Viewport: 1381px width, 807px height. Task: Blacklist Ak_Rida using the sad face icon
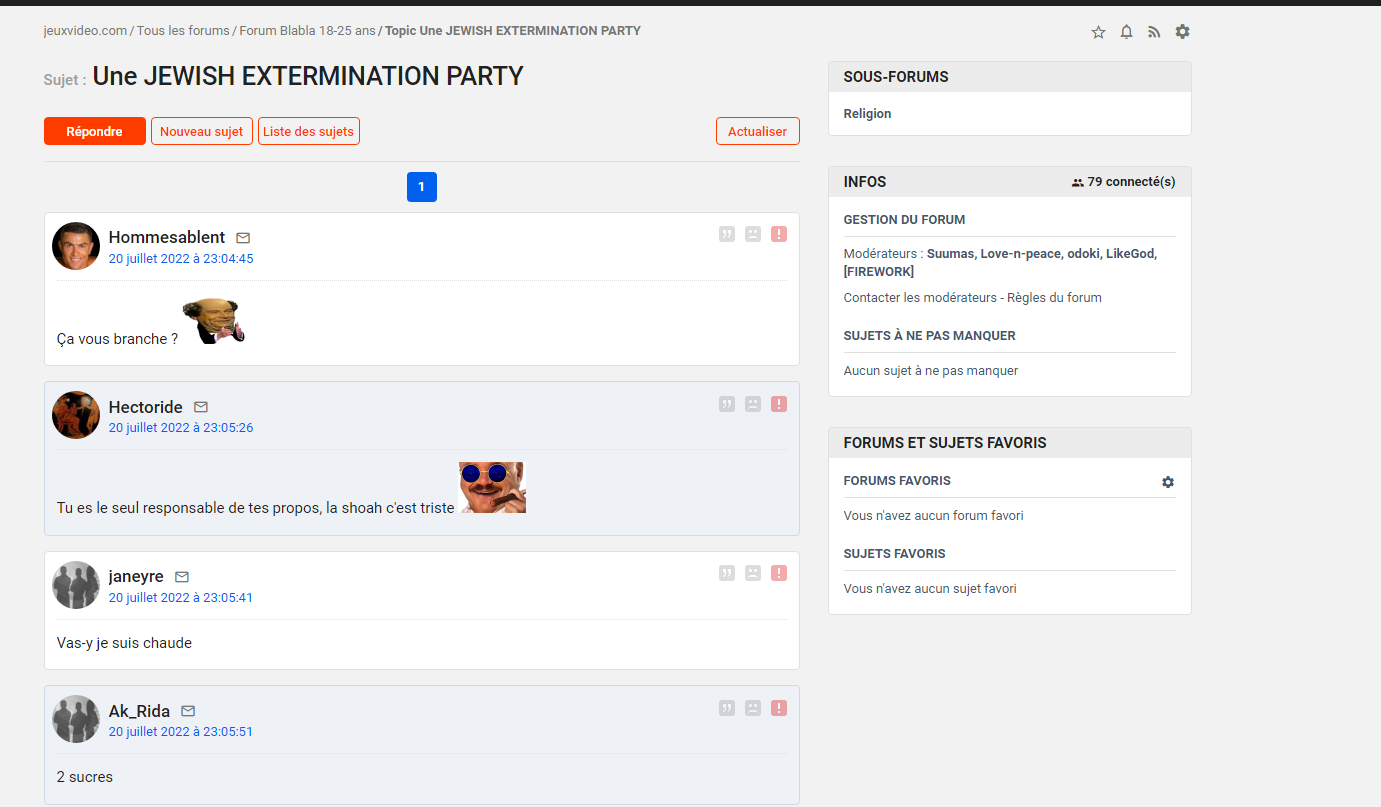(x=753, y=708)
